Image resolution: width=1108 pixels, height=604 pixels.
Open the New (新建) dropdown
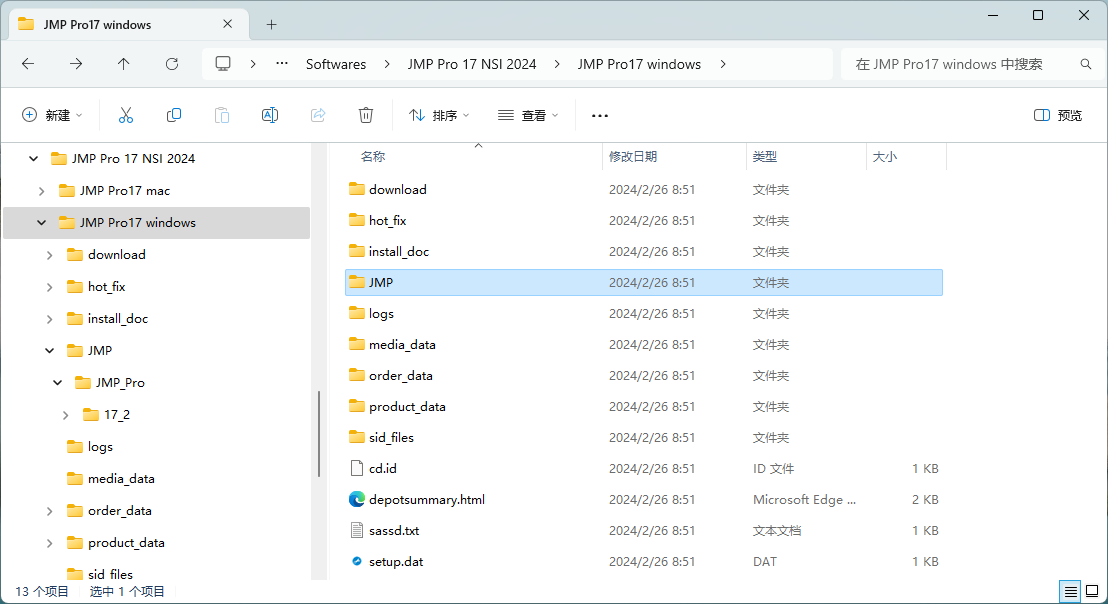pos(52,115)
